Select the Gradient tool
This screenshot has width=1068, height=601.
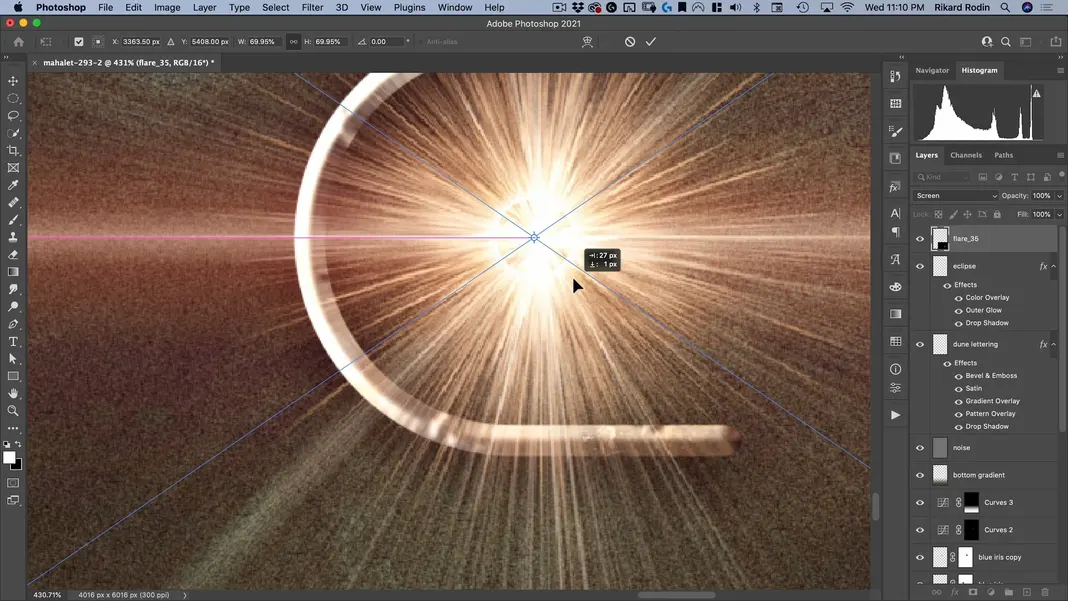(x=13, y=272)
